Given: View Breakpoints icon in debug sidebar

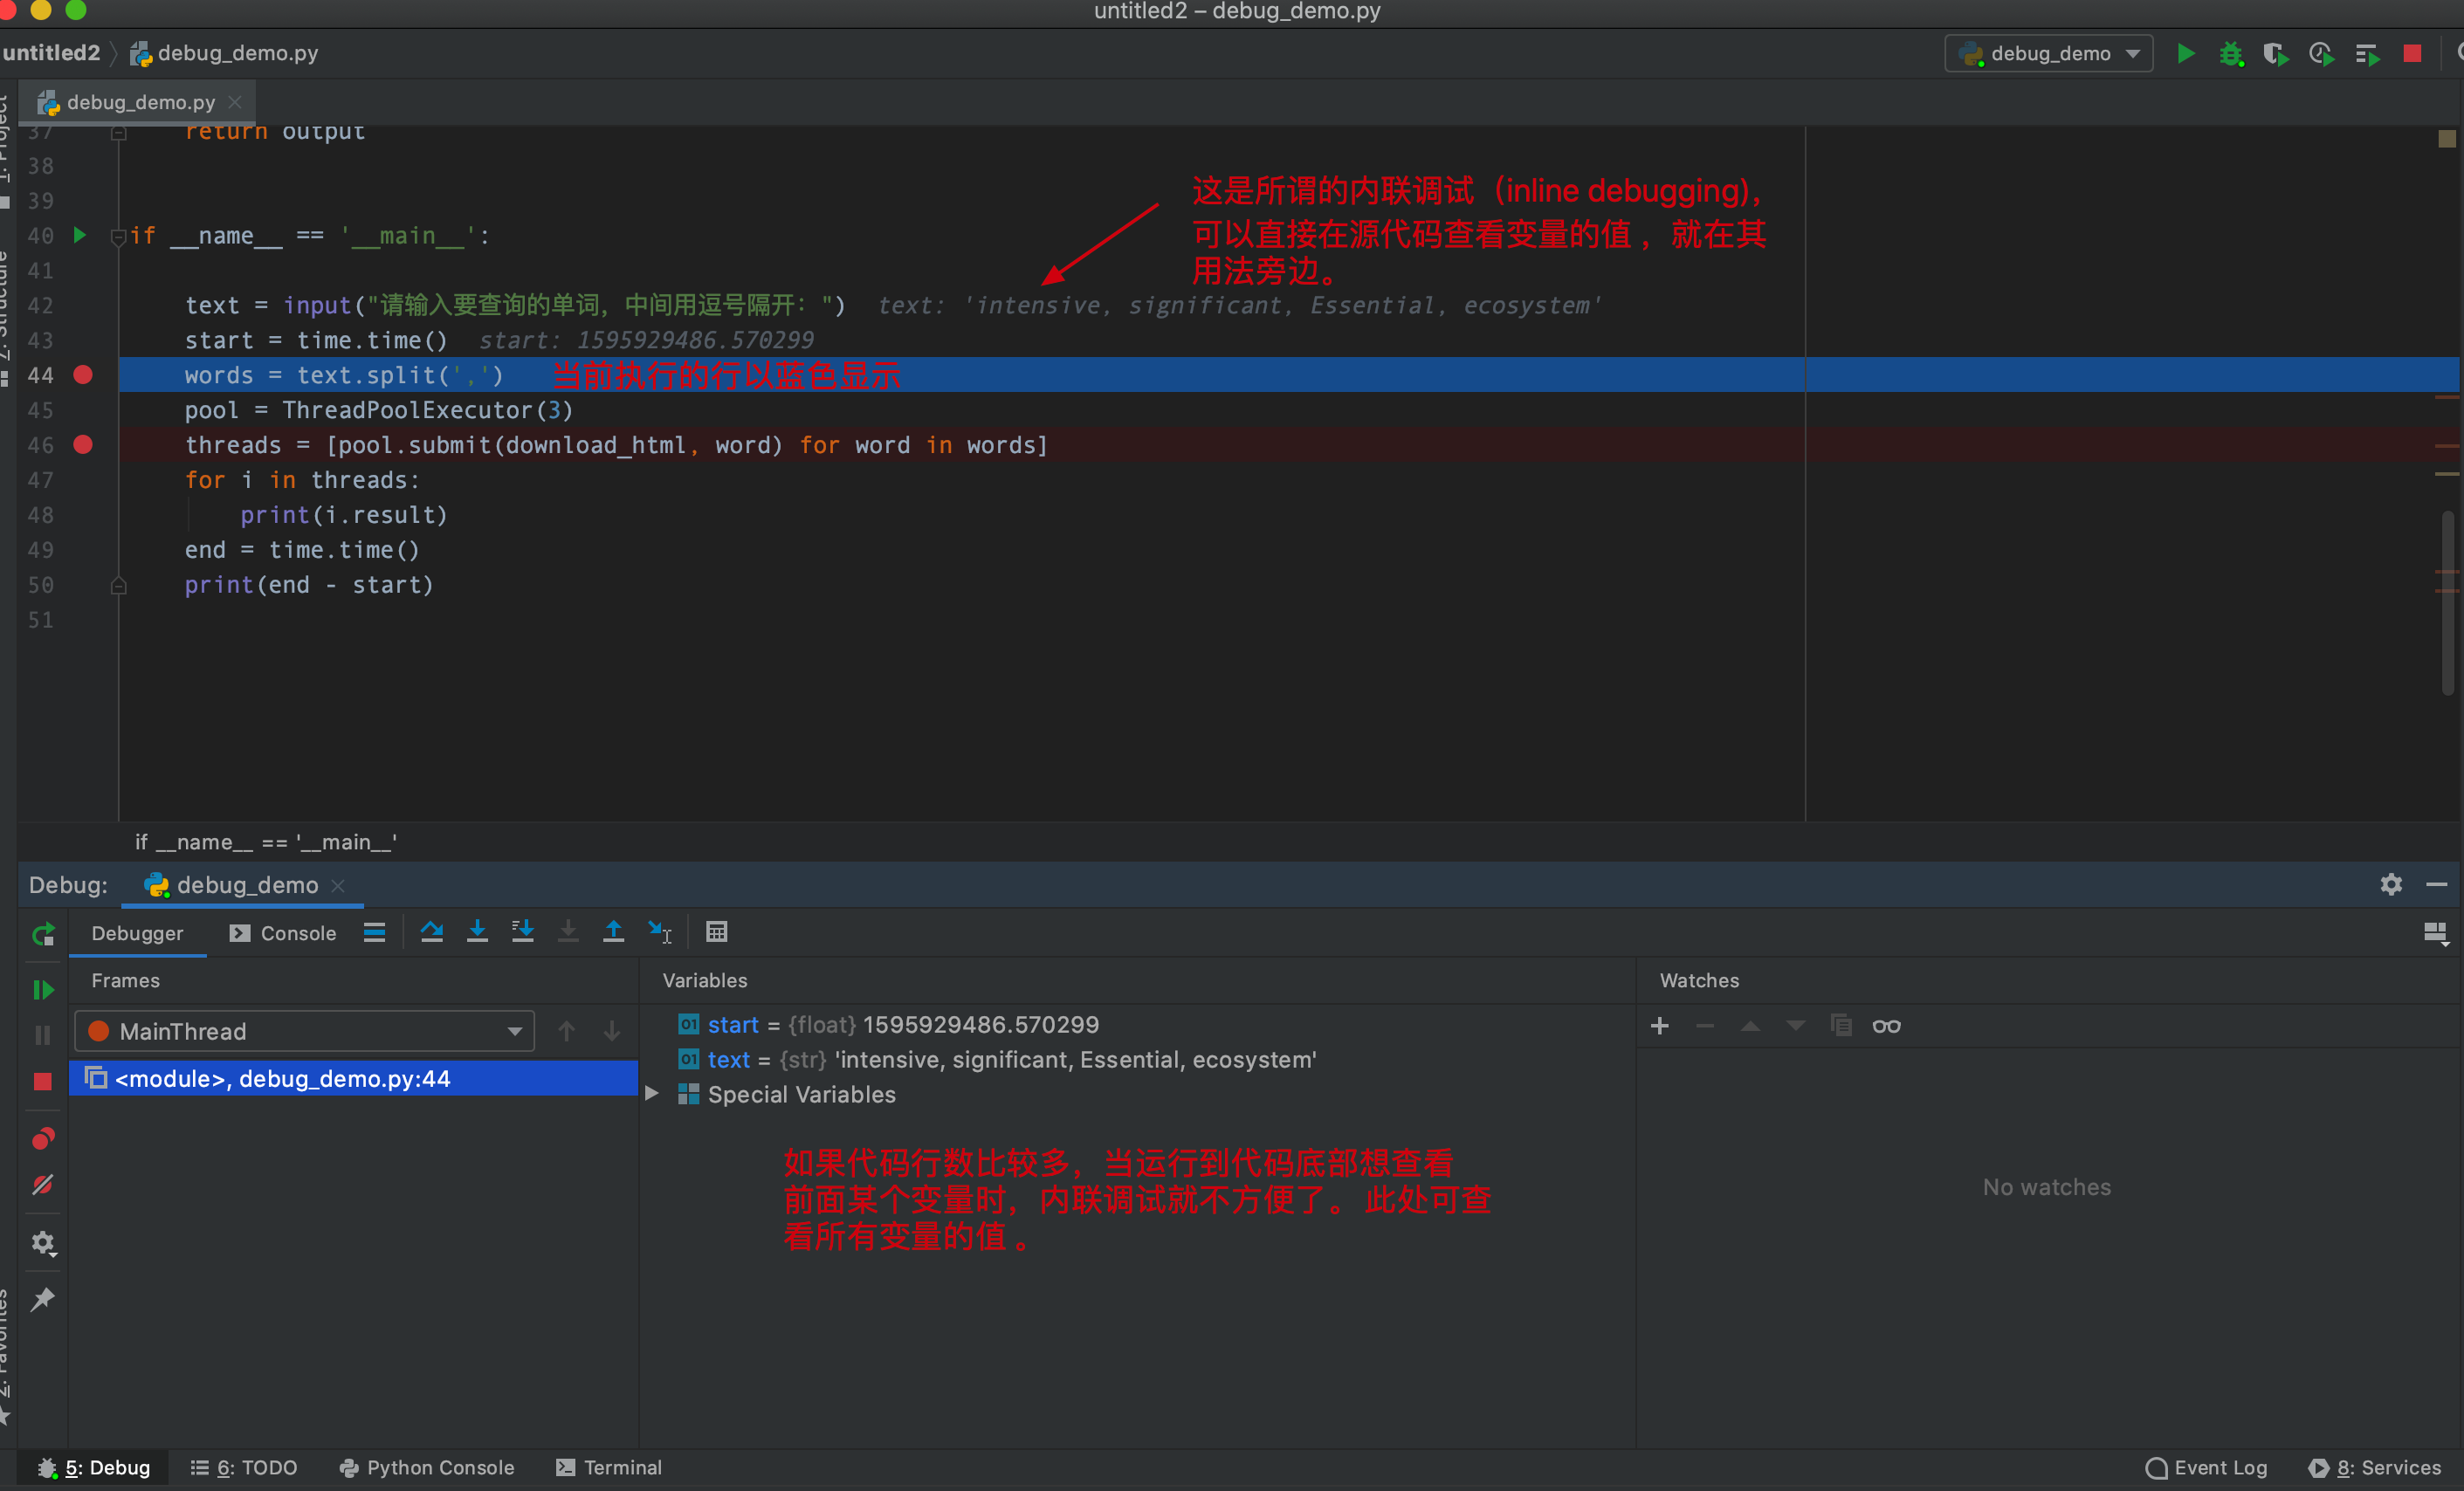Looking at the screenshot, I should [43, 1138].
